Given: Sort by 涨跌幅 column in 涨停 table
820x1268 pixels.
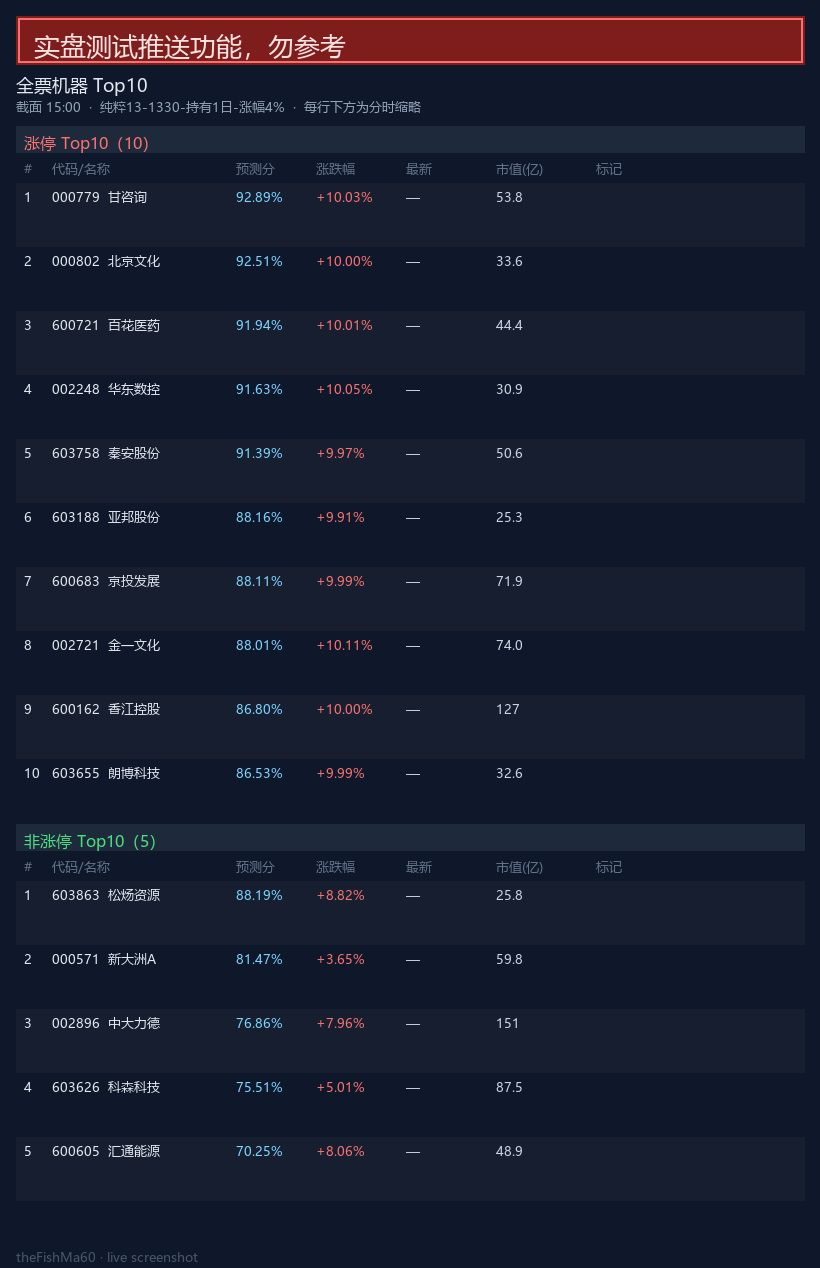Looking at the screenshot, I should click(x=335, y=169).
